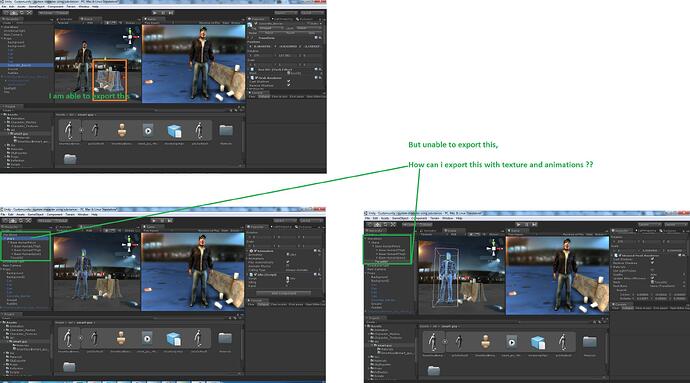Open the GameObject menu in the top window
This screenshot has width=690, height=383.
[36, 7]
